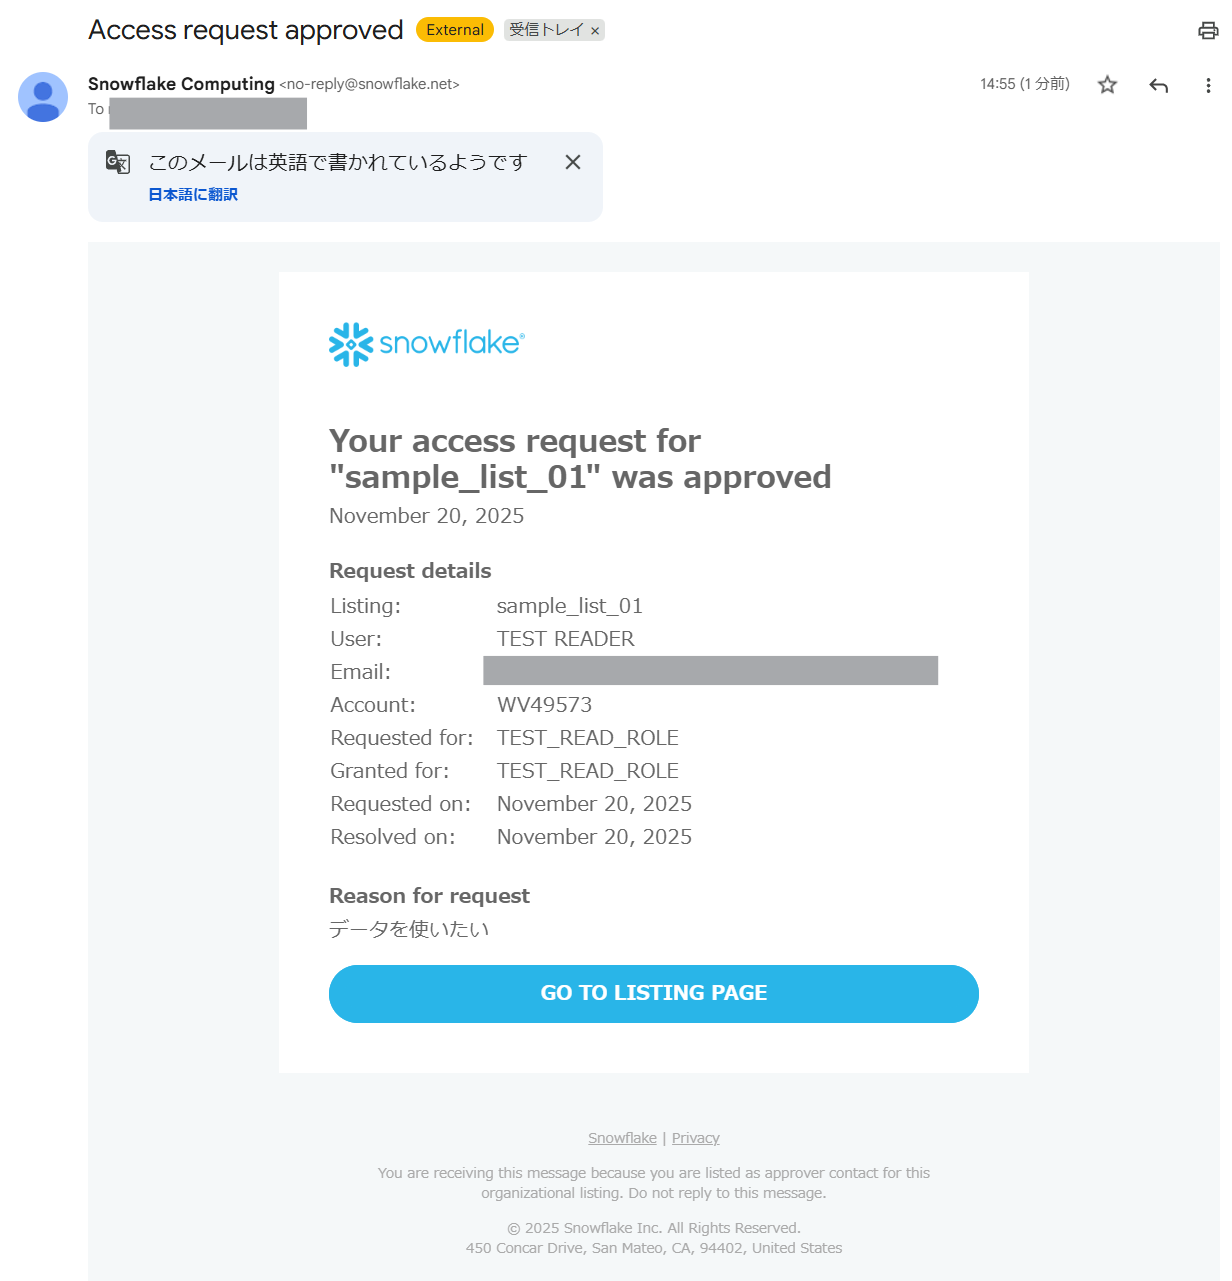1232x1281 pixels.
Task: Click the Snowflake logo image
Action: tap(427, 344)
